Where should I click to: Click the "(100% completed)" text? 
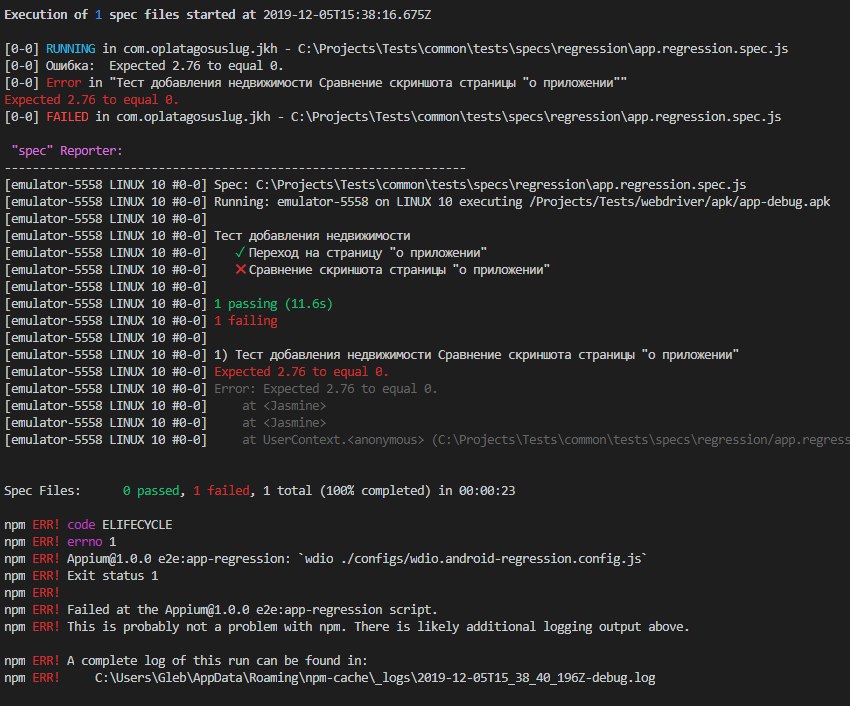[x=375, y=491]
